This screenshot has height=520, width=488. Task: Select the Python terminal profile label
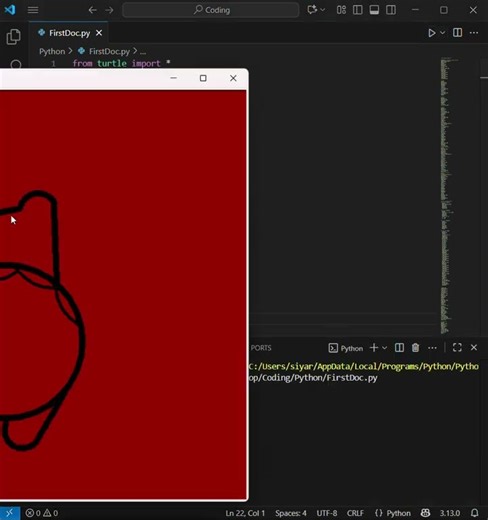pos(346,348)
